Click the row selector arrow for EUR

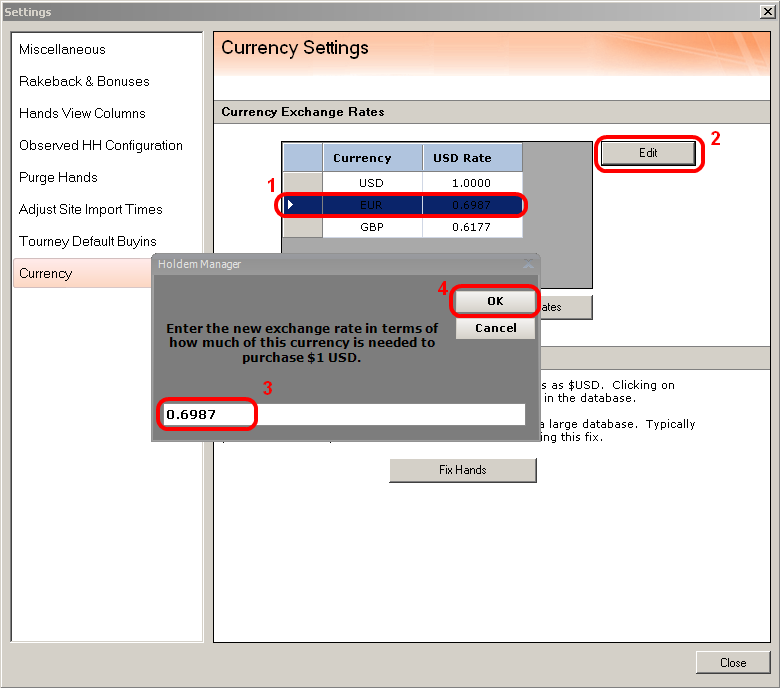click(302, 205)
